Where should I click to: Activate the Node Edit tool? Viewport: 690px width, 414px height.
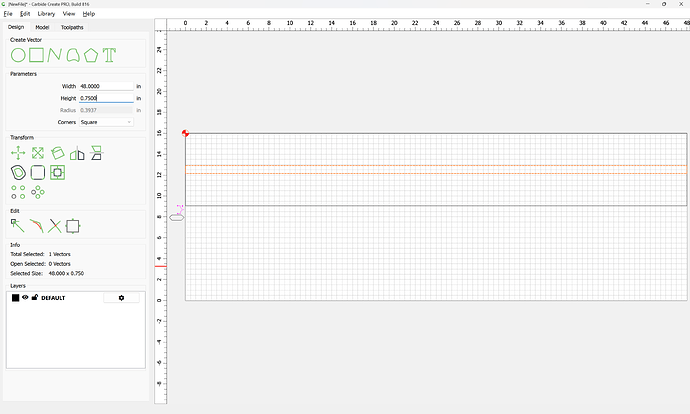[18, 226]
